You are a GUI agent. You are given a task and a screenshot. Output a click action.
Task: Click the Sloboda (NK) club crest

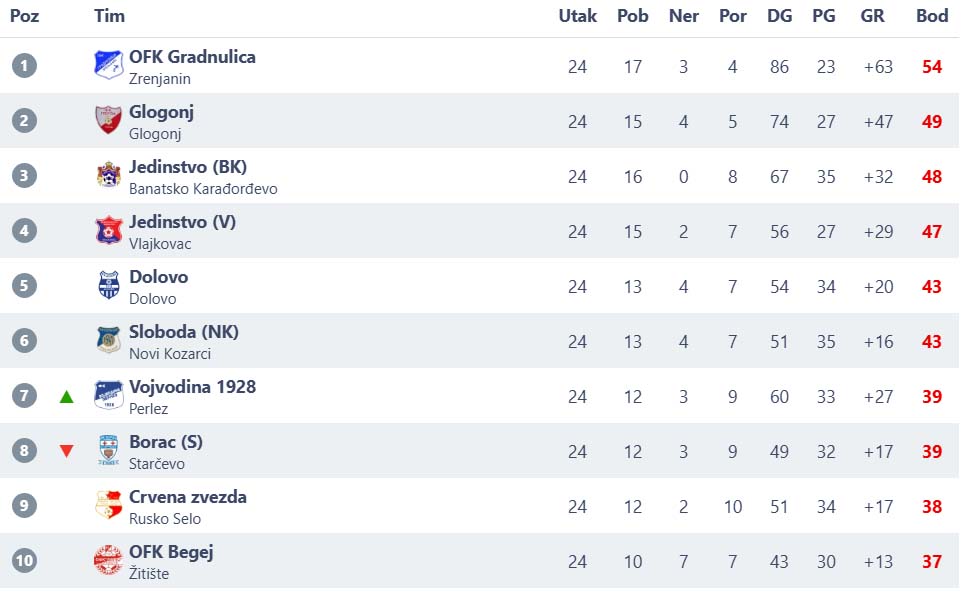pyautogui.click(x=108, y=340)
